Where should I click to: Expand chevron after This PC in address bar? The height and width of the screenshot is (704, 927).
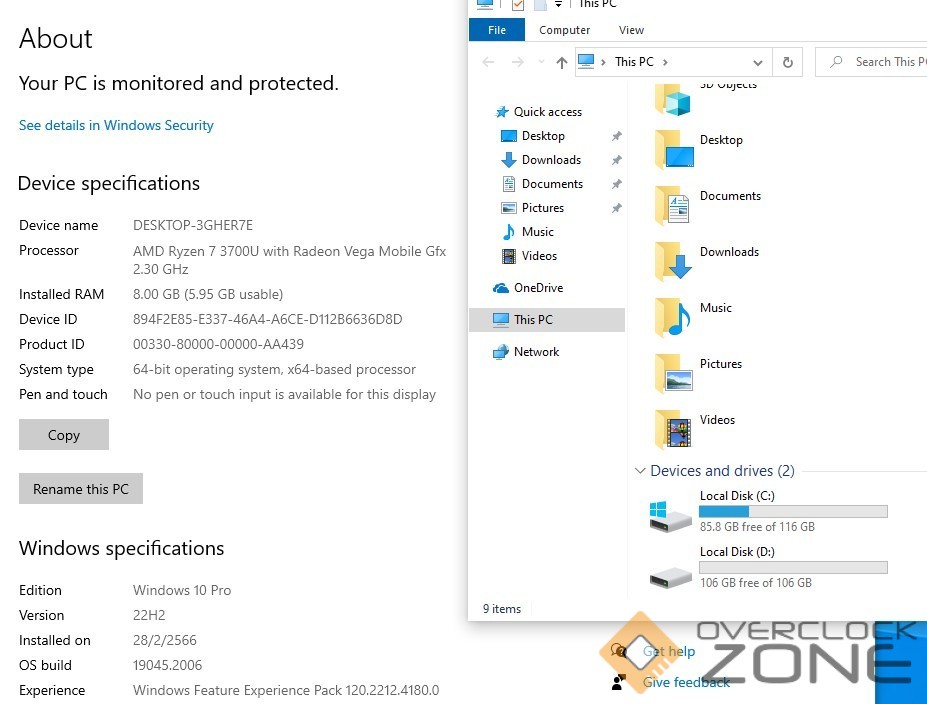point(665,62)
